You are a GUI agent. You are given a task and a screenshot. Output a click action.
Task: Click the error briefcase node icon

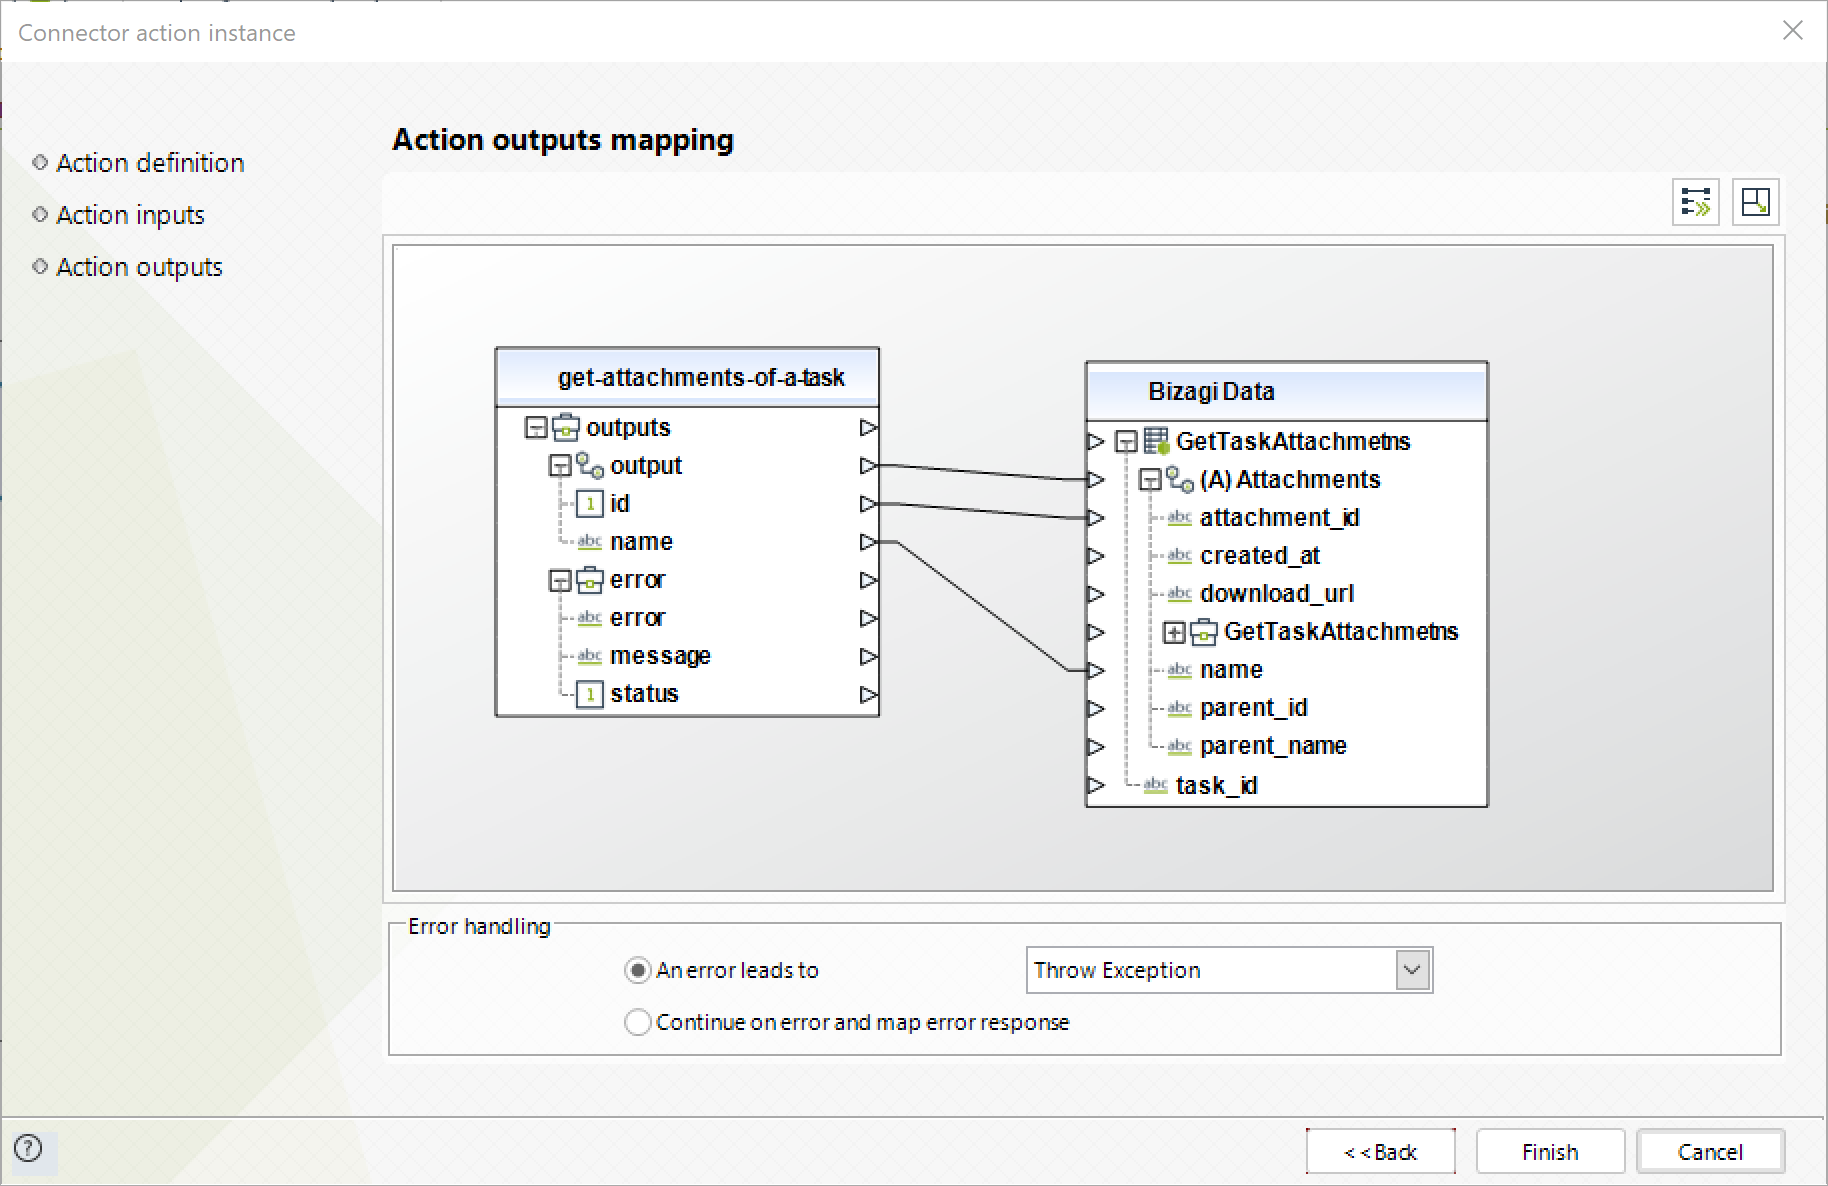[x=590, y=580]
